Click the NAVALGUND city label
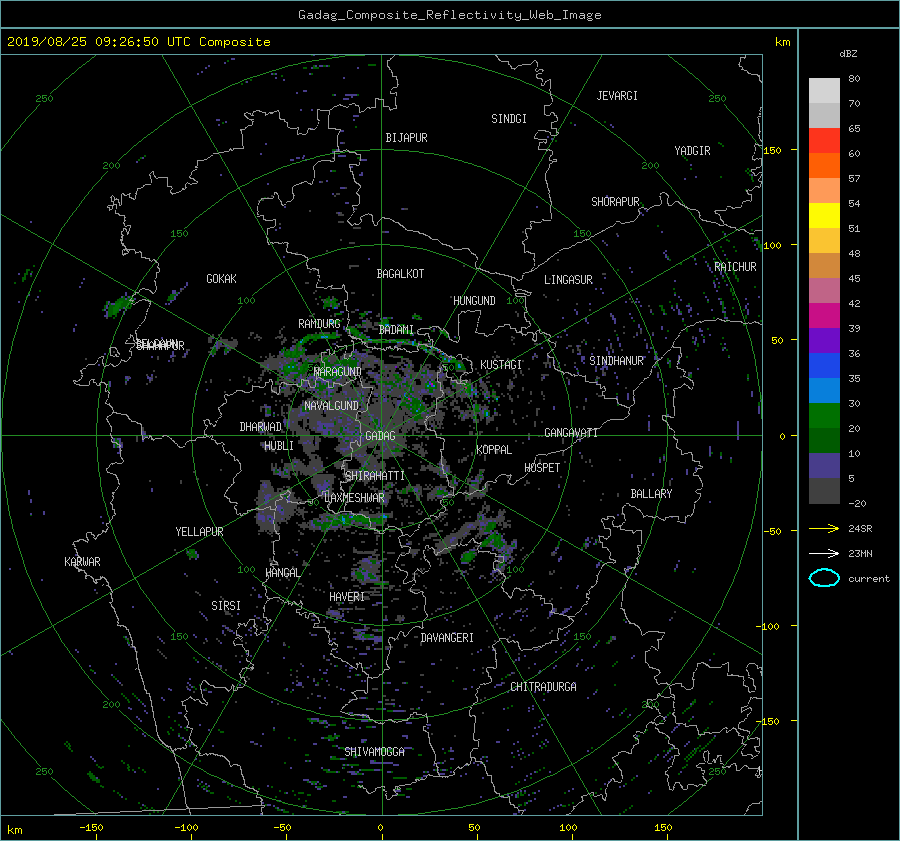The height and width of the screenshot is (841, 900). tap(331, 406)
